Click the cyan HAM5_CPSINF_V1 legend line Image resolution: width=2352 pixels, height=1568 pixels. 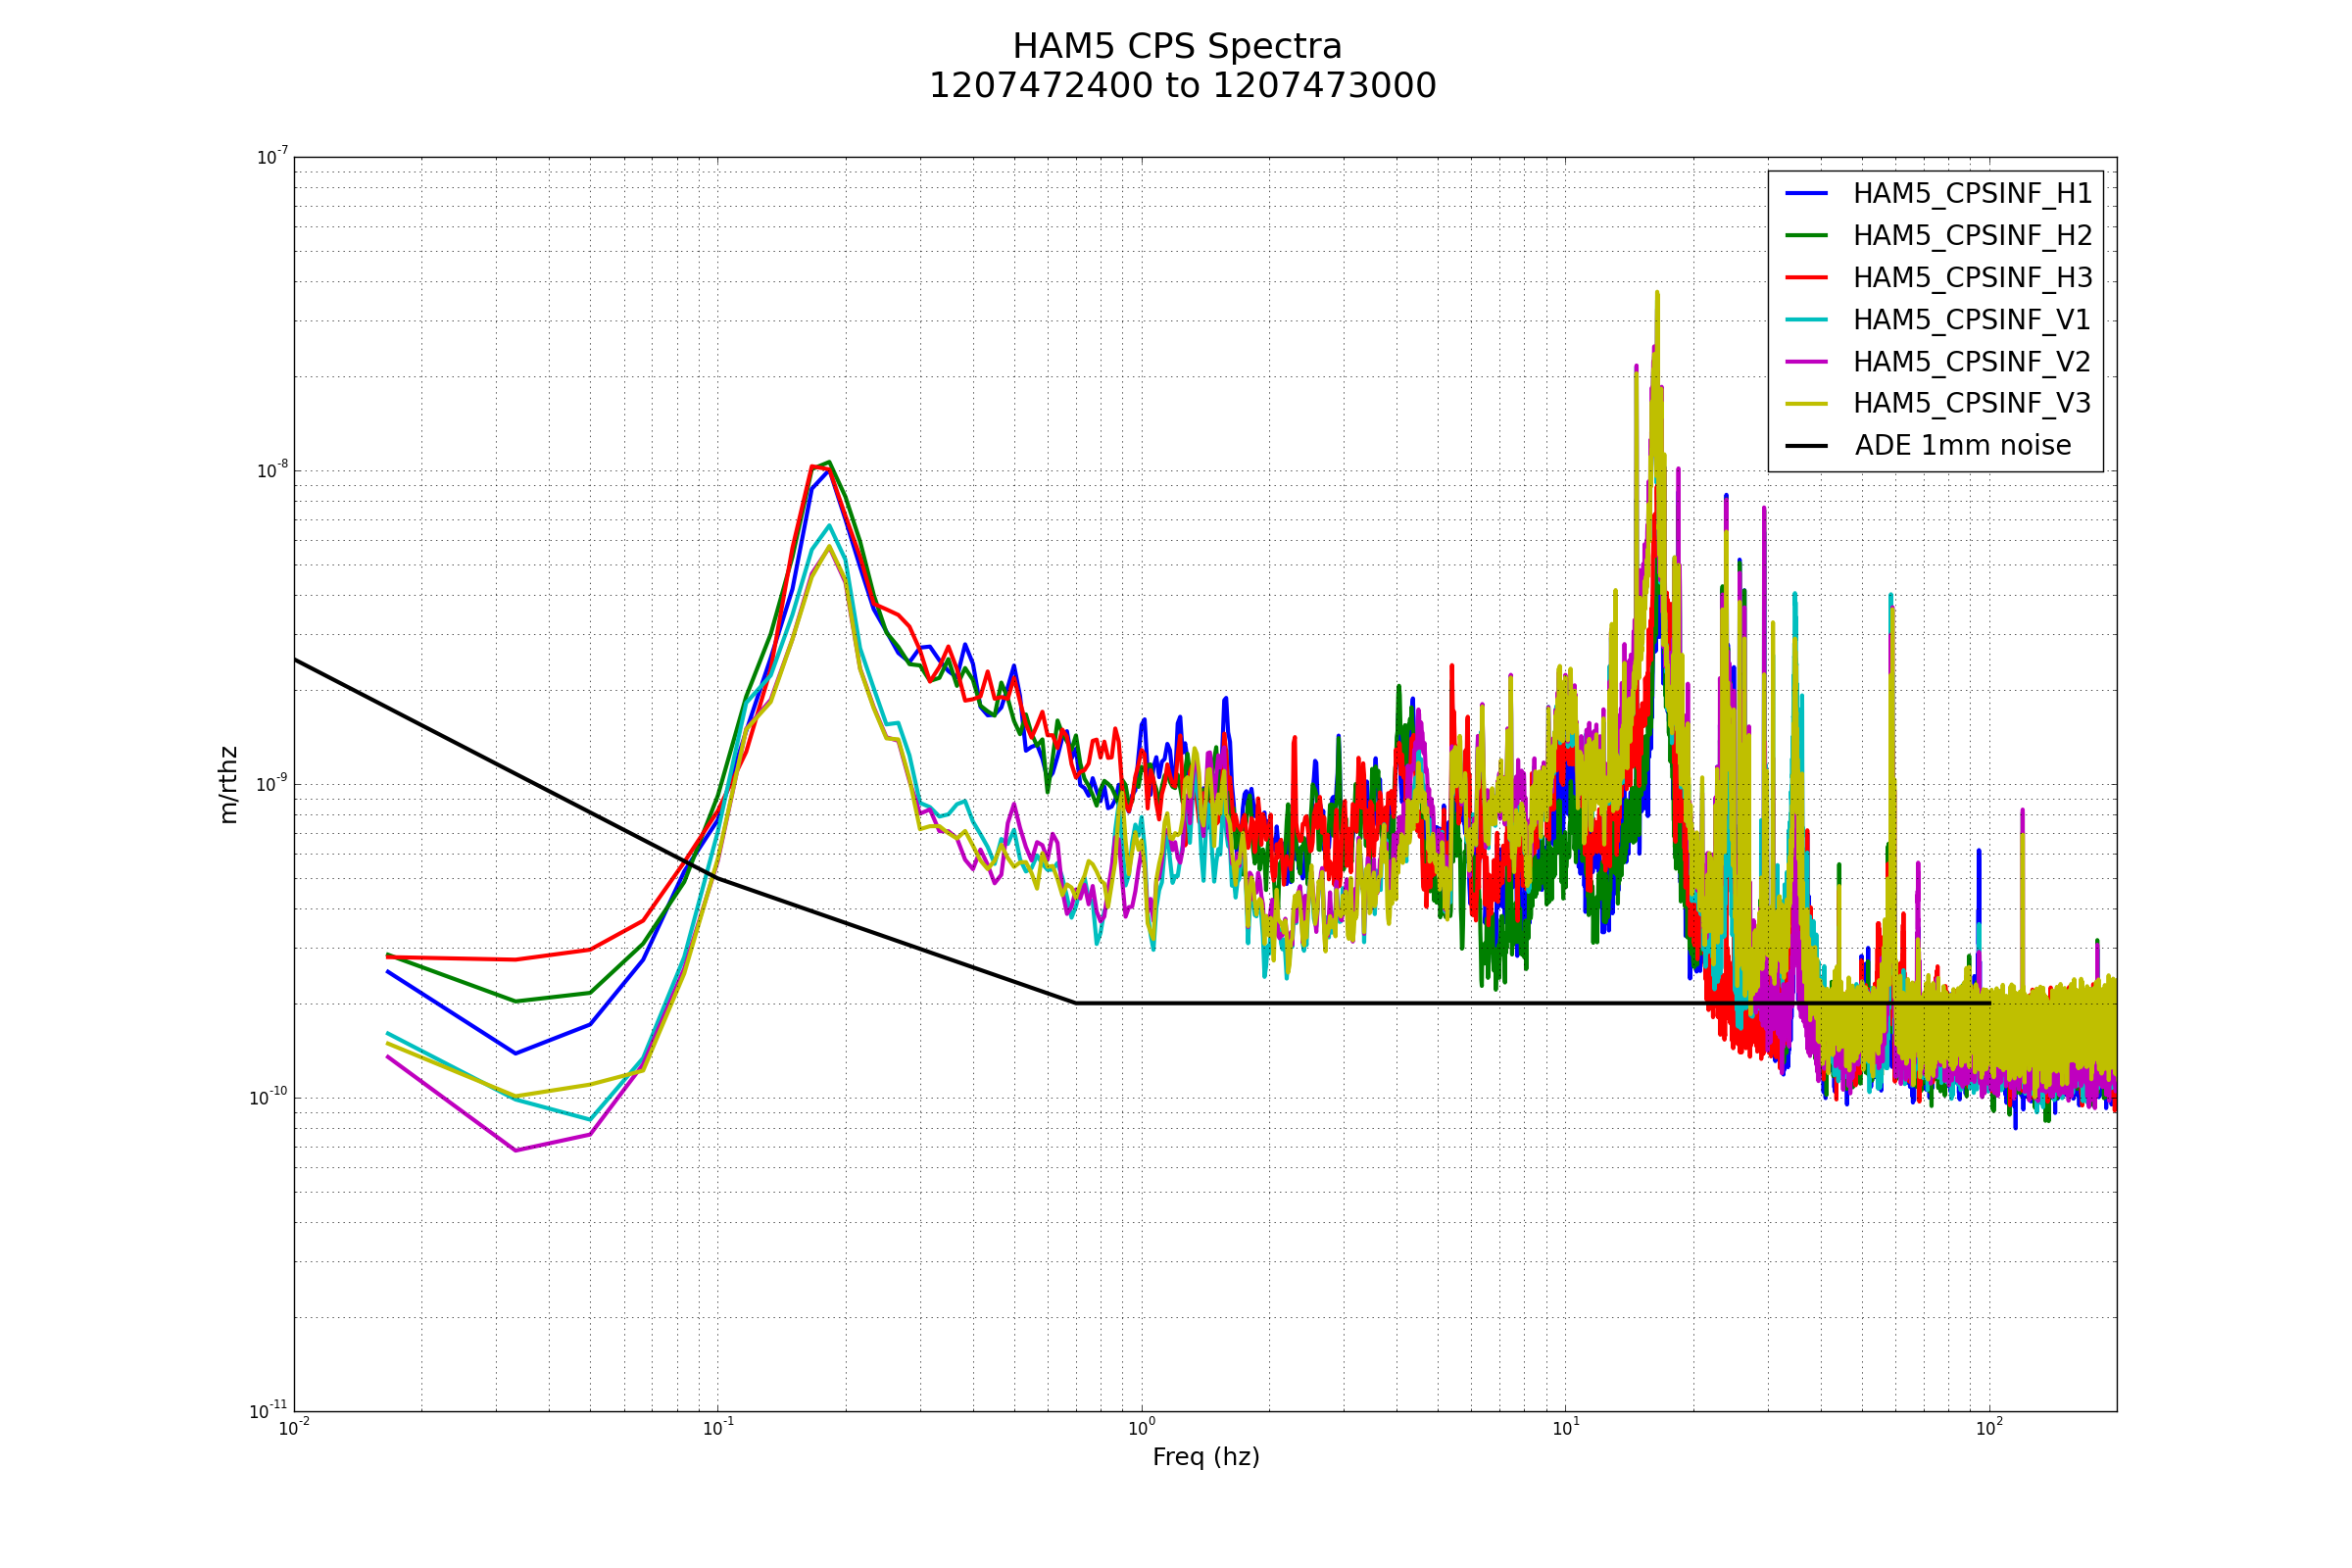click(1806, 320)
